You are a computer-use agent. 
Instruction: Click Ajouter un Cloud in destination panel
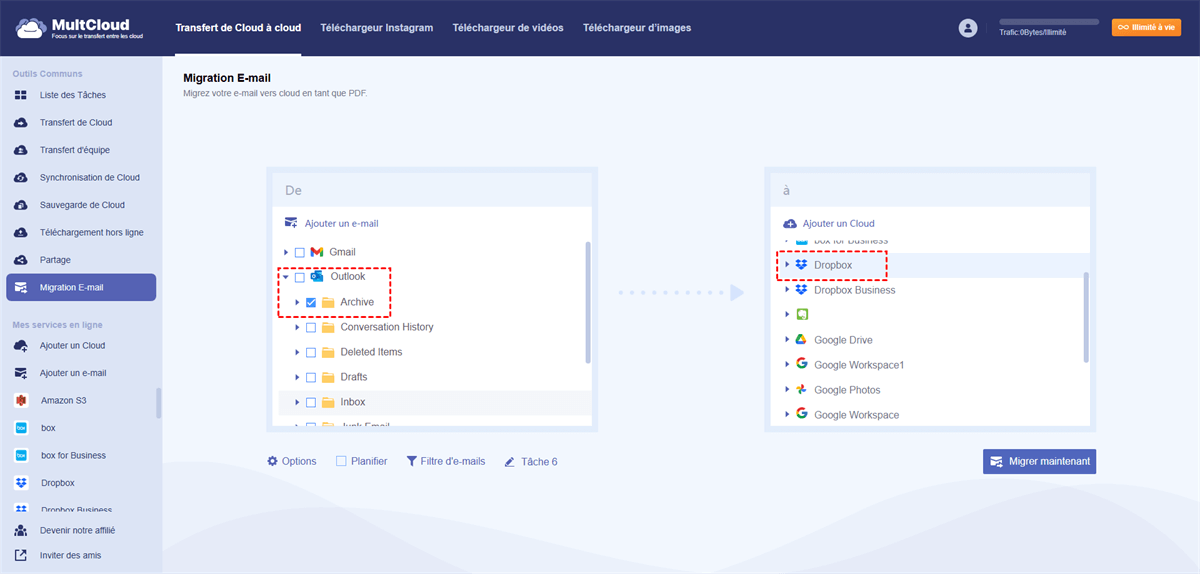(x=829, y=224)
